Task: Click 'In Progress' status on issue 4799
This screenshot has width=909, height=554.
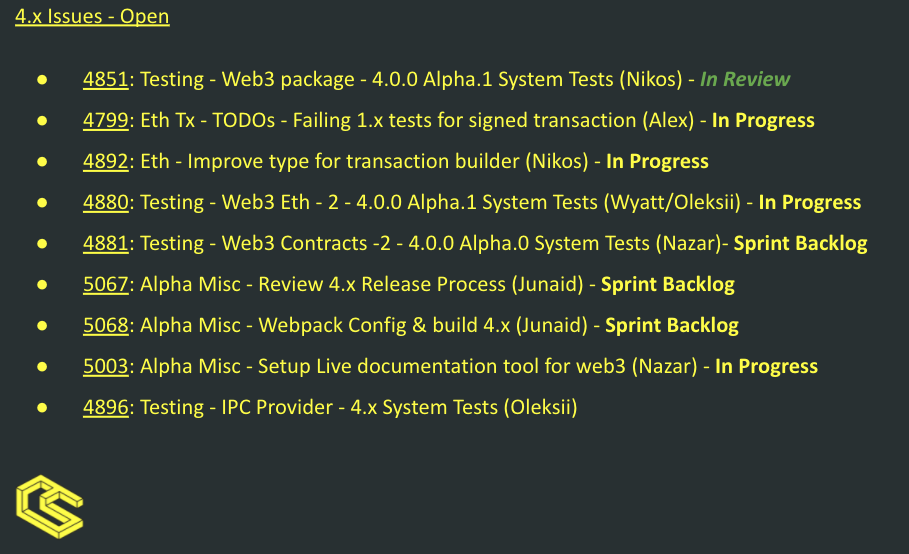Action: tap(763, 121)
